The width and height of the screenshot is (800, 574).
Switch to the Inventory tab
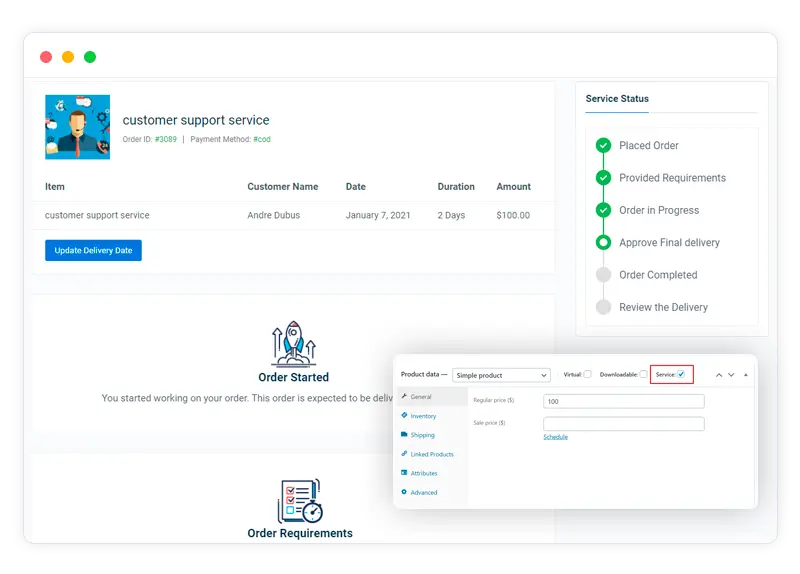pyautogui.click(x=423, y=416)
